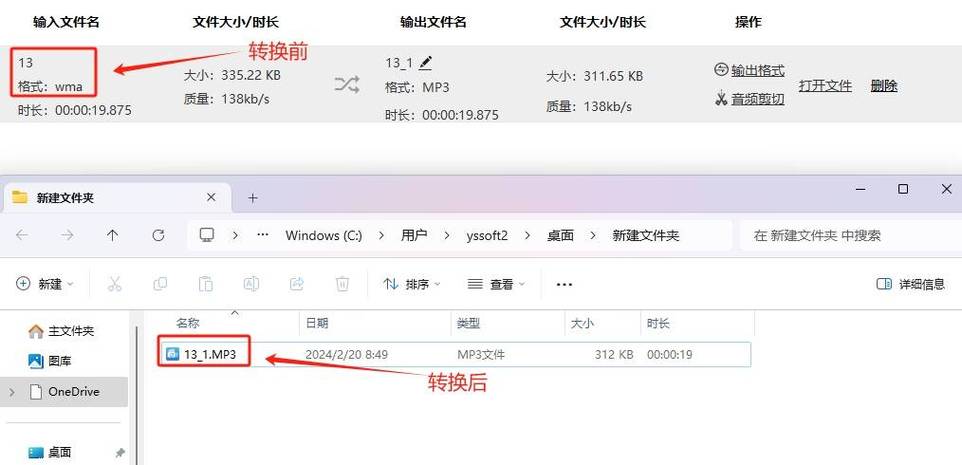Click the search box 在 新建文件夹 中搜索

[x=850, y=236]
